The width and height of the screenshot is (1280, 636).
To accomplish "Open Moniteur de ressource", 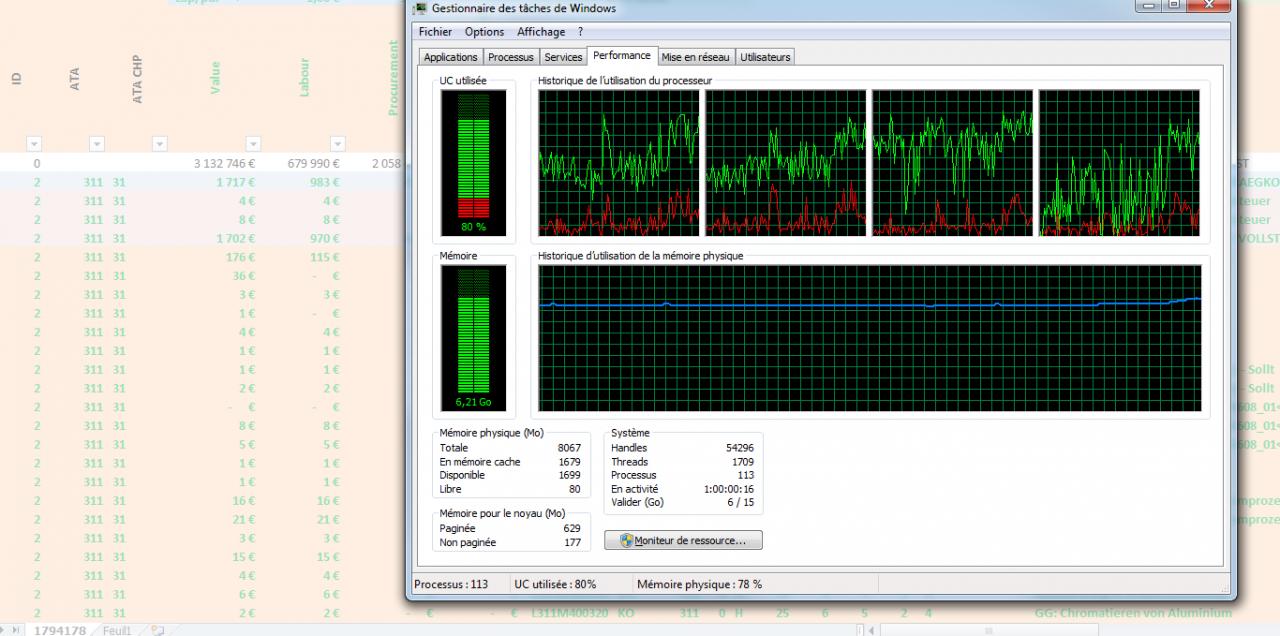I will (683, 540).
